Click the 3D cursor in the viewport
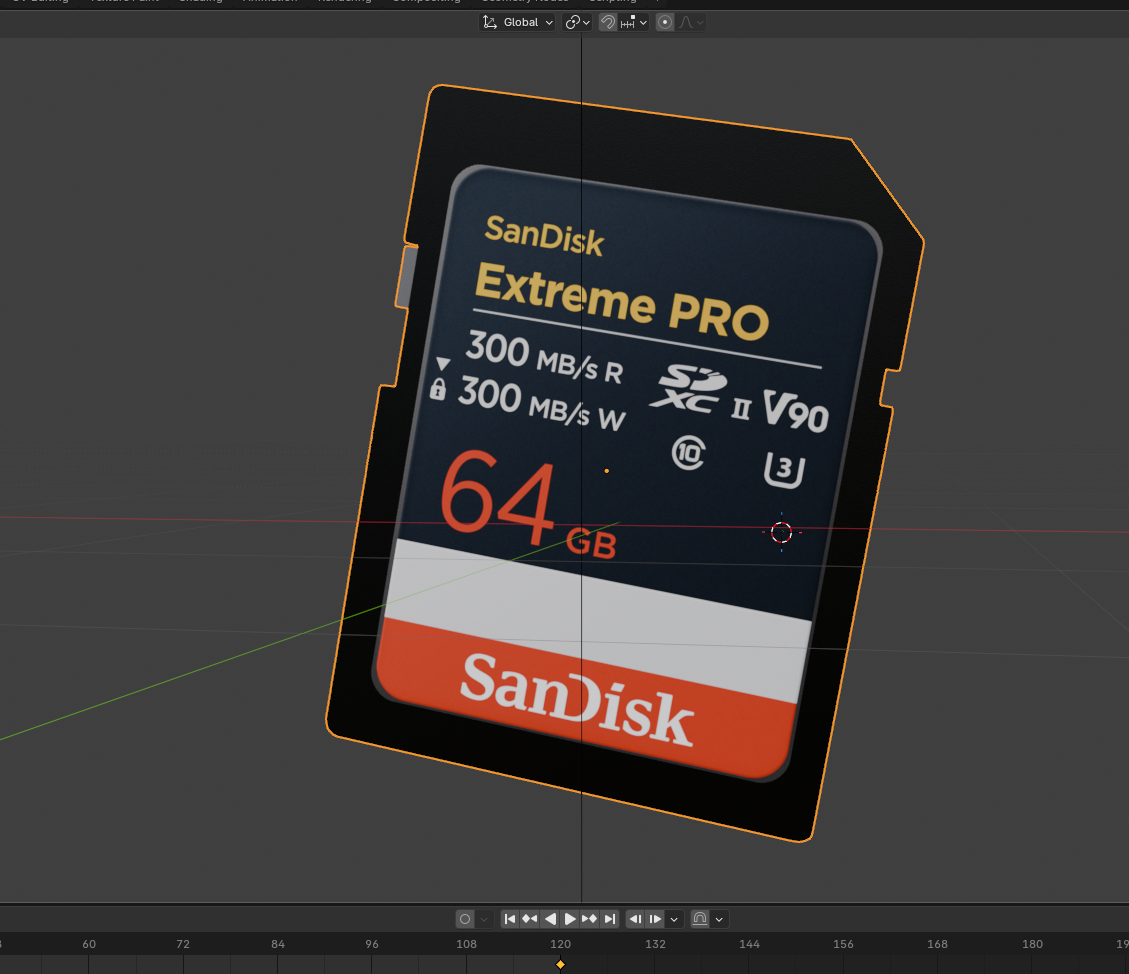 pos(781,532)
